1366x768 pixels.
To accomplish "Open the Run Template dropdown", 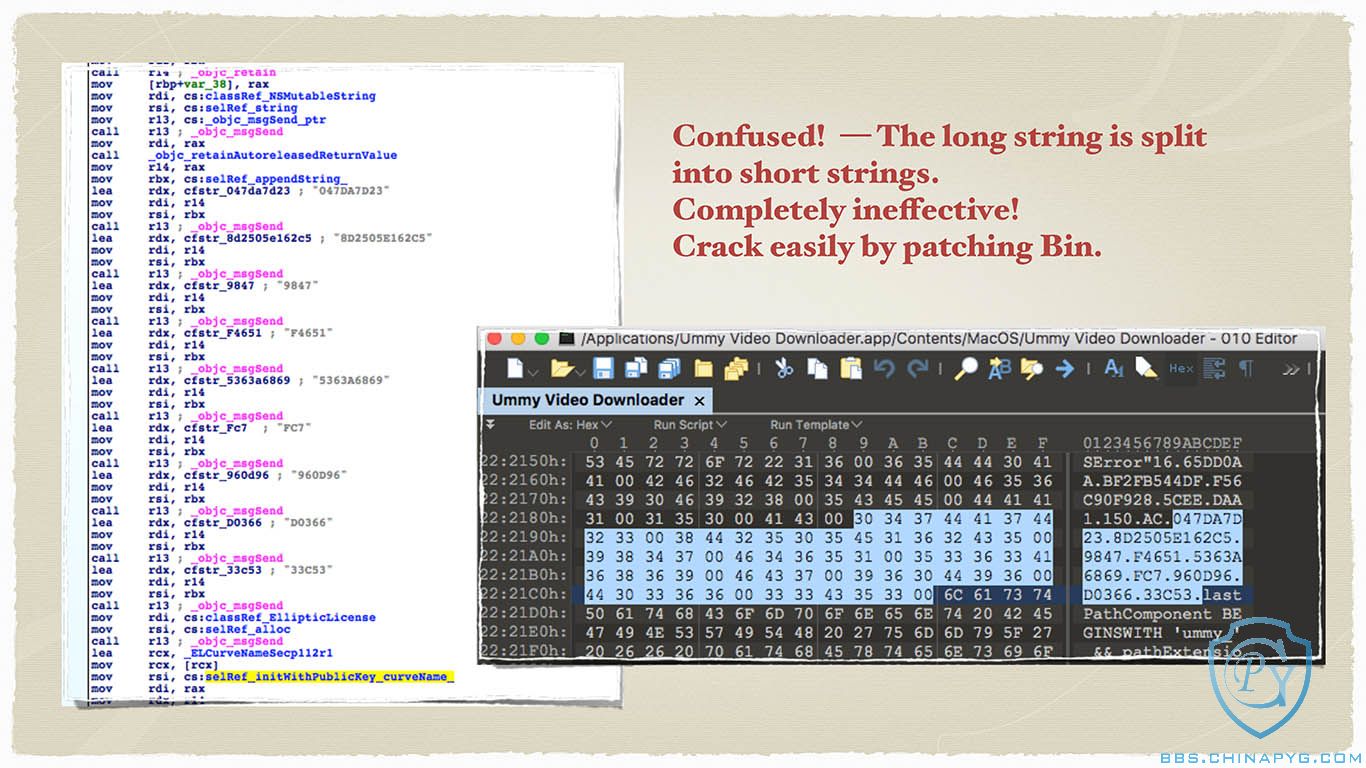I will 816,425.
